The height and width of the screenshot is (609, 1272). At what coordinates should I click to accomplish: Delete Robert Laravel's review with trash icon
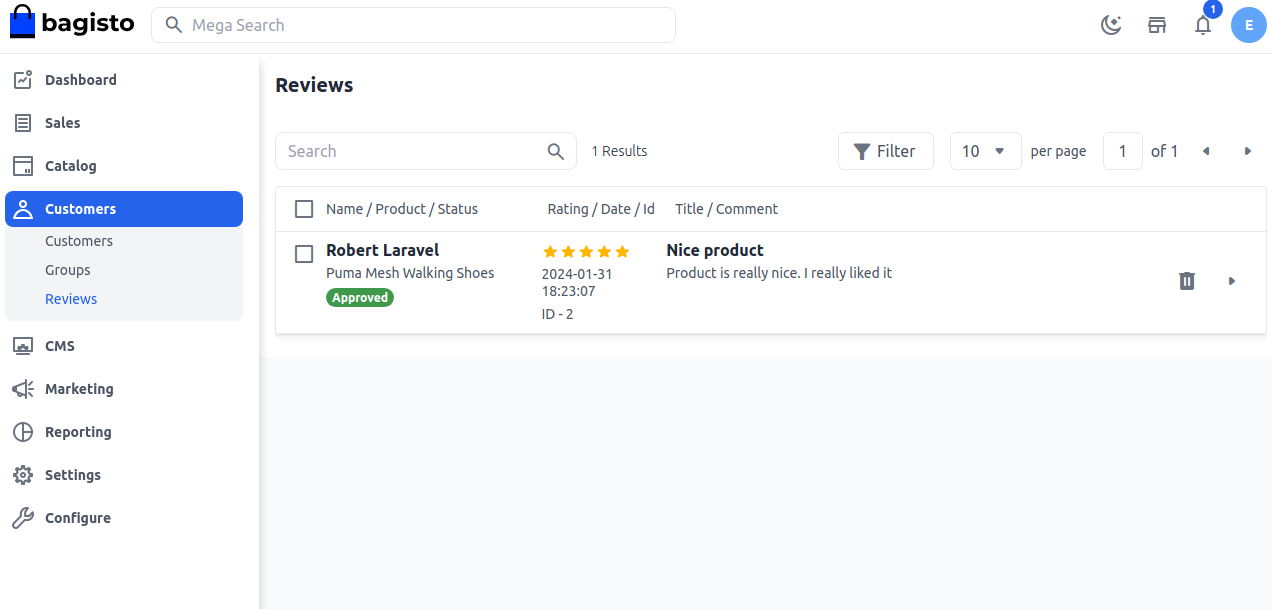coord(1187,281)
